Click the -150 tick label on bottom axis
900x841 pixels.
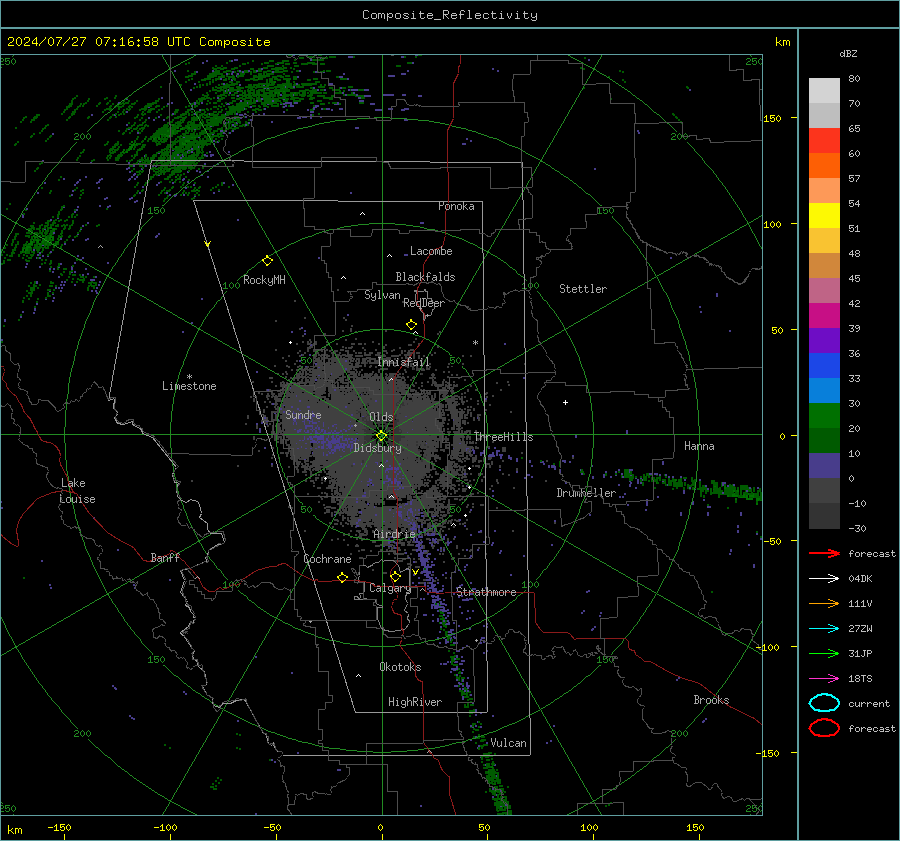(x=59, y=827)
